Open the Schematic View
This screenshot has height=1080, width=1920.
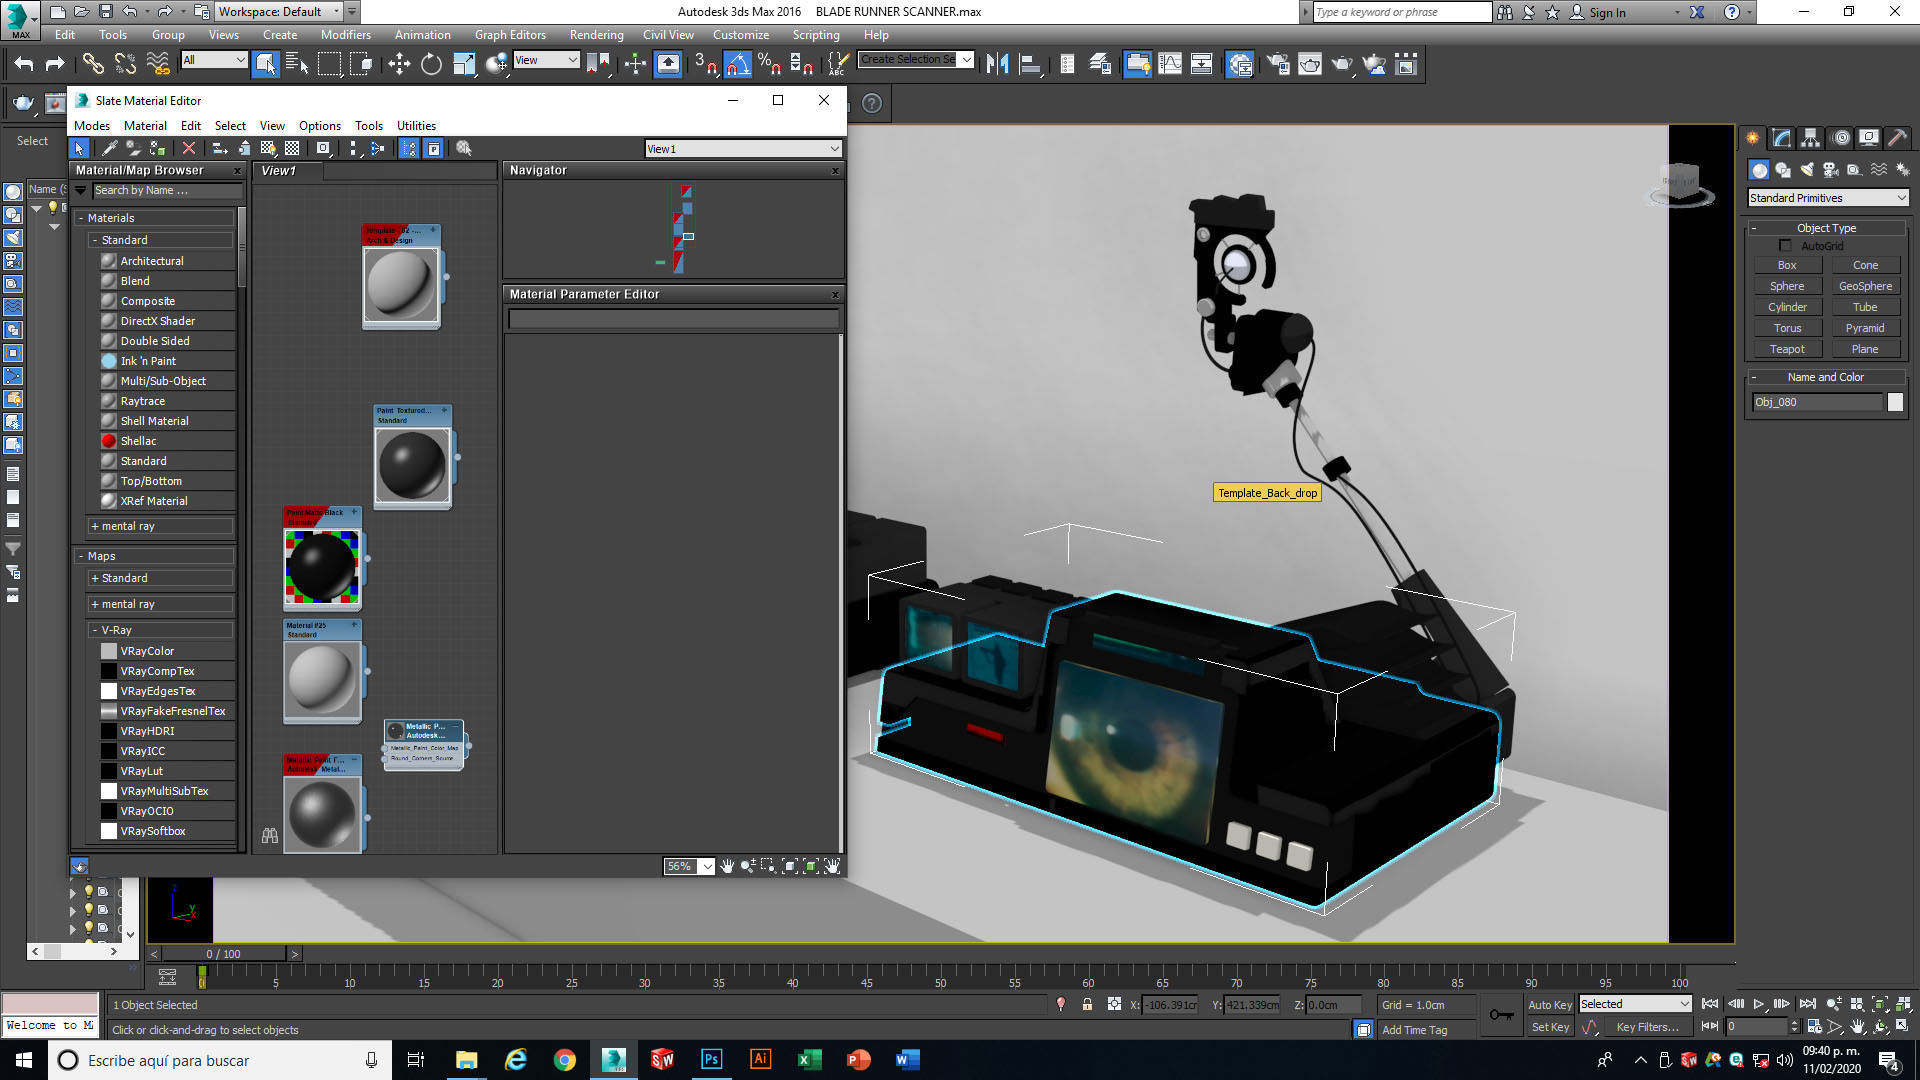click(1202, 64)
